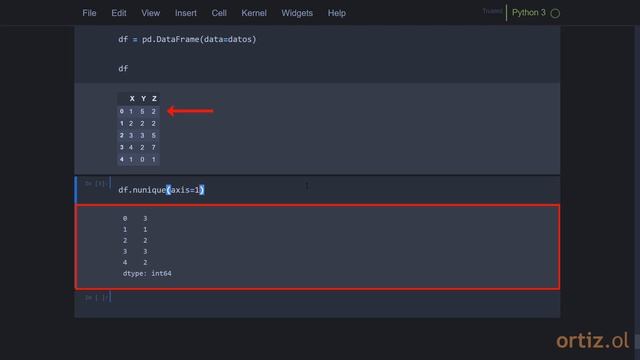Click the Trusted notebook indicator
This screenshot has height=360, width=640.
(x=492, y=11)
